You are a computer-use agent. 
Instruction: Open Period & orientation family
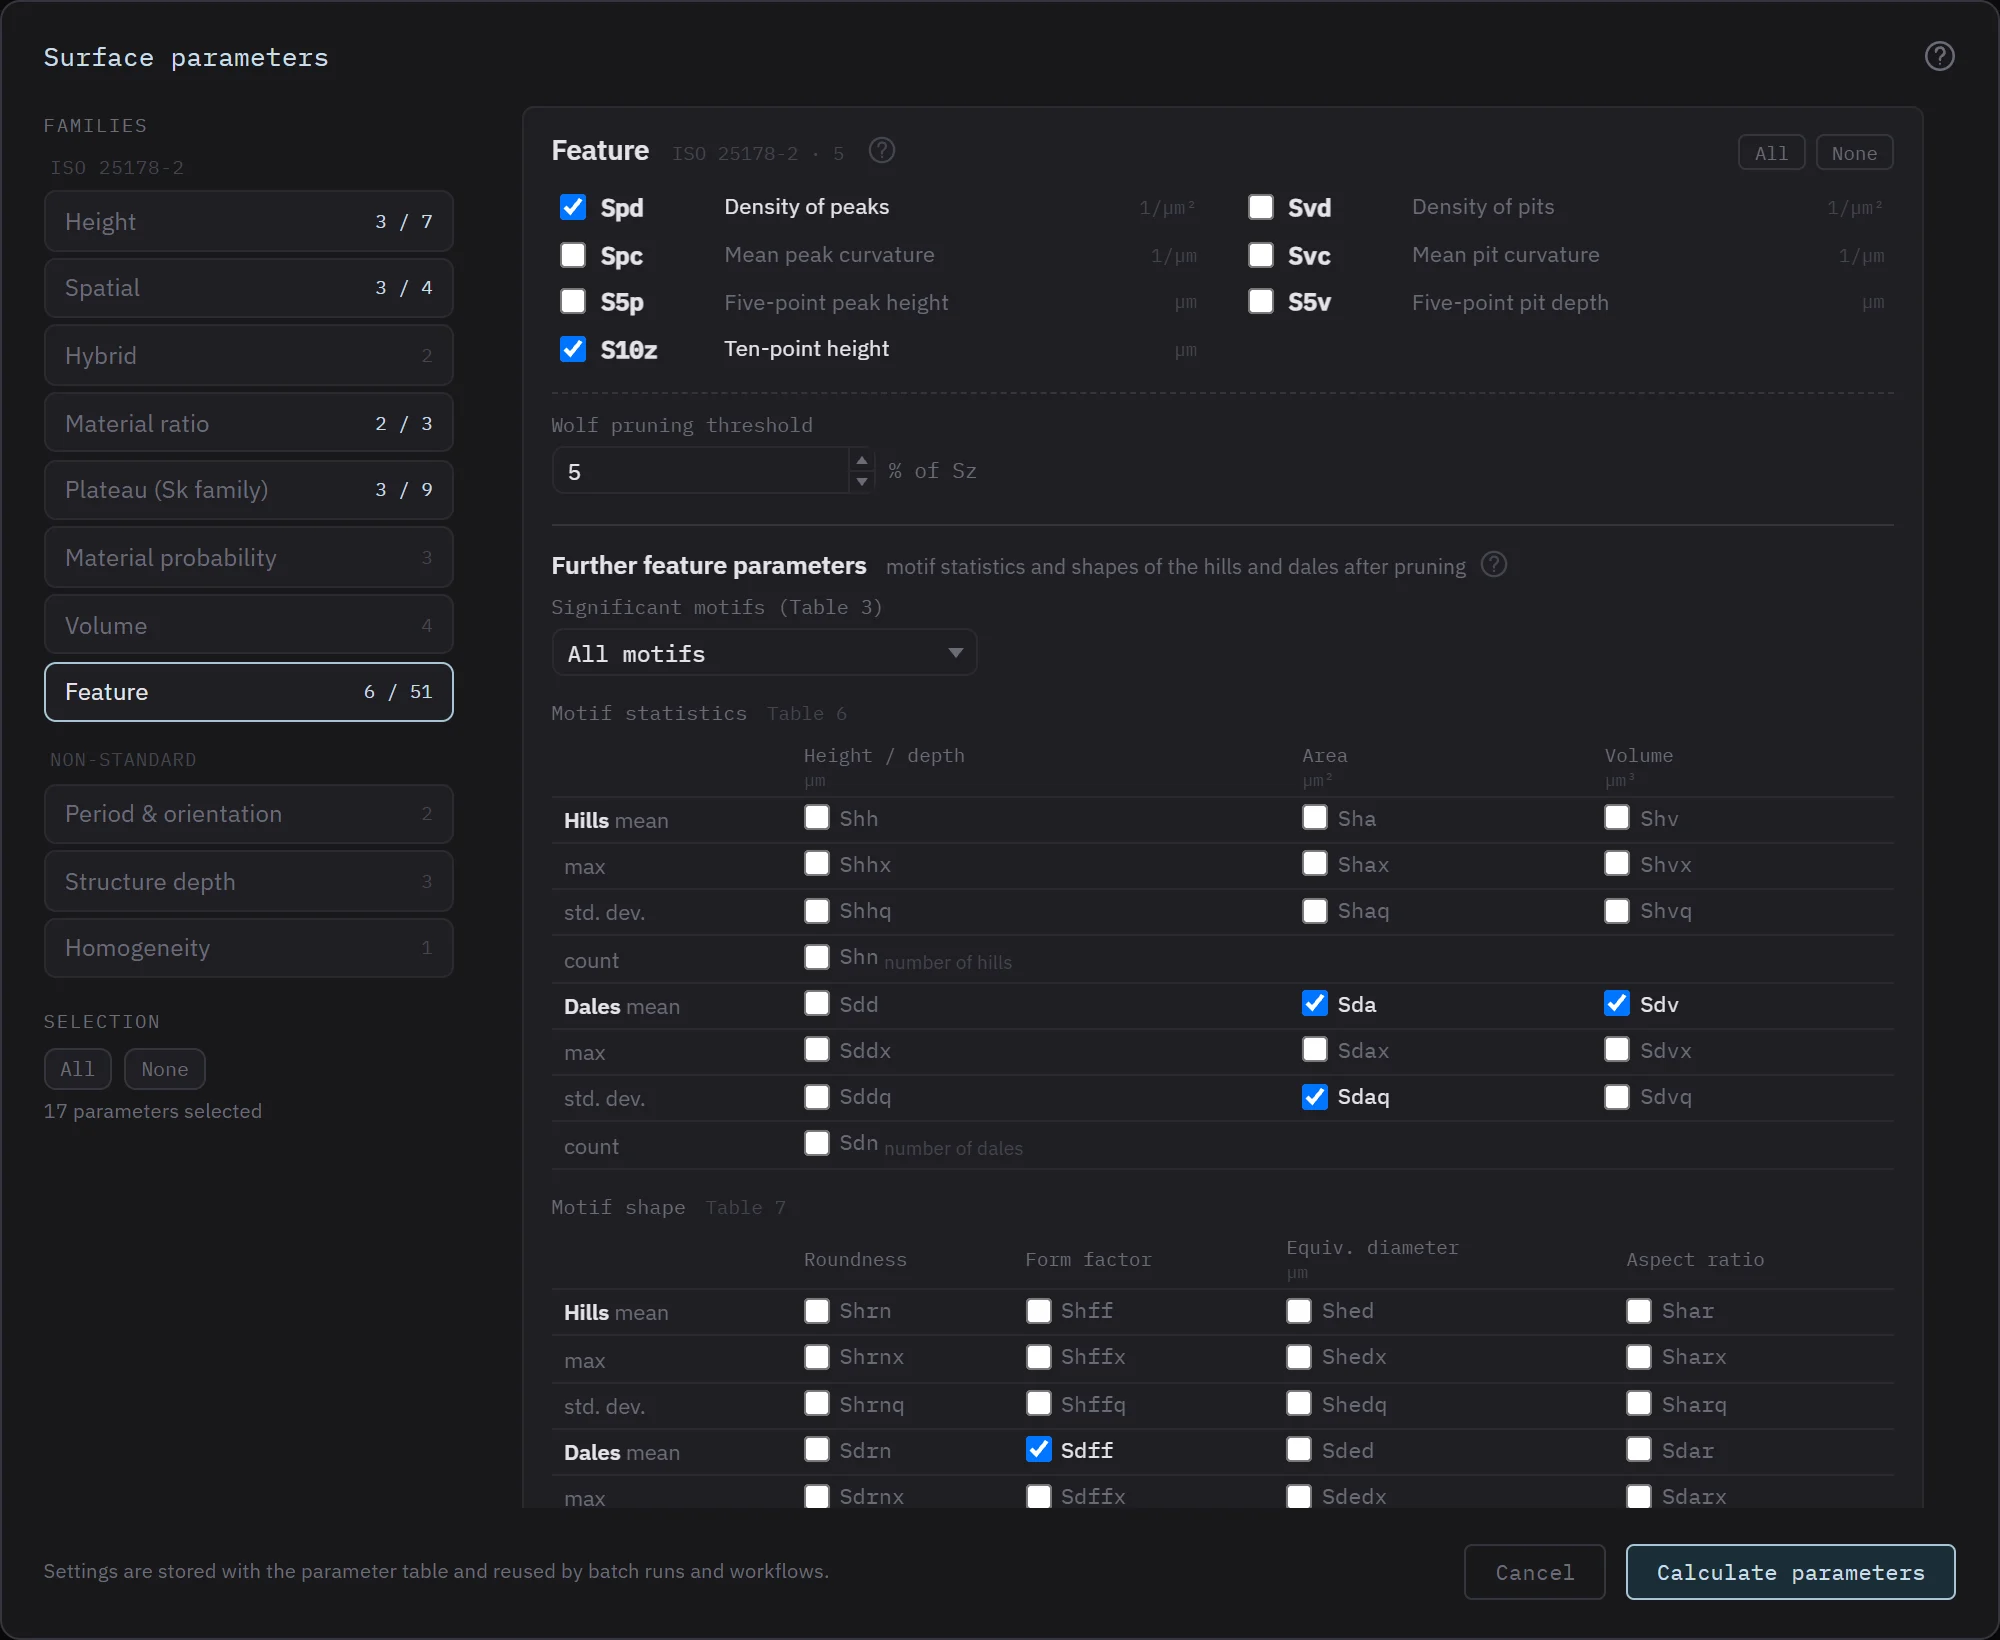pos(248,814)
